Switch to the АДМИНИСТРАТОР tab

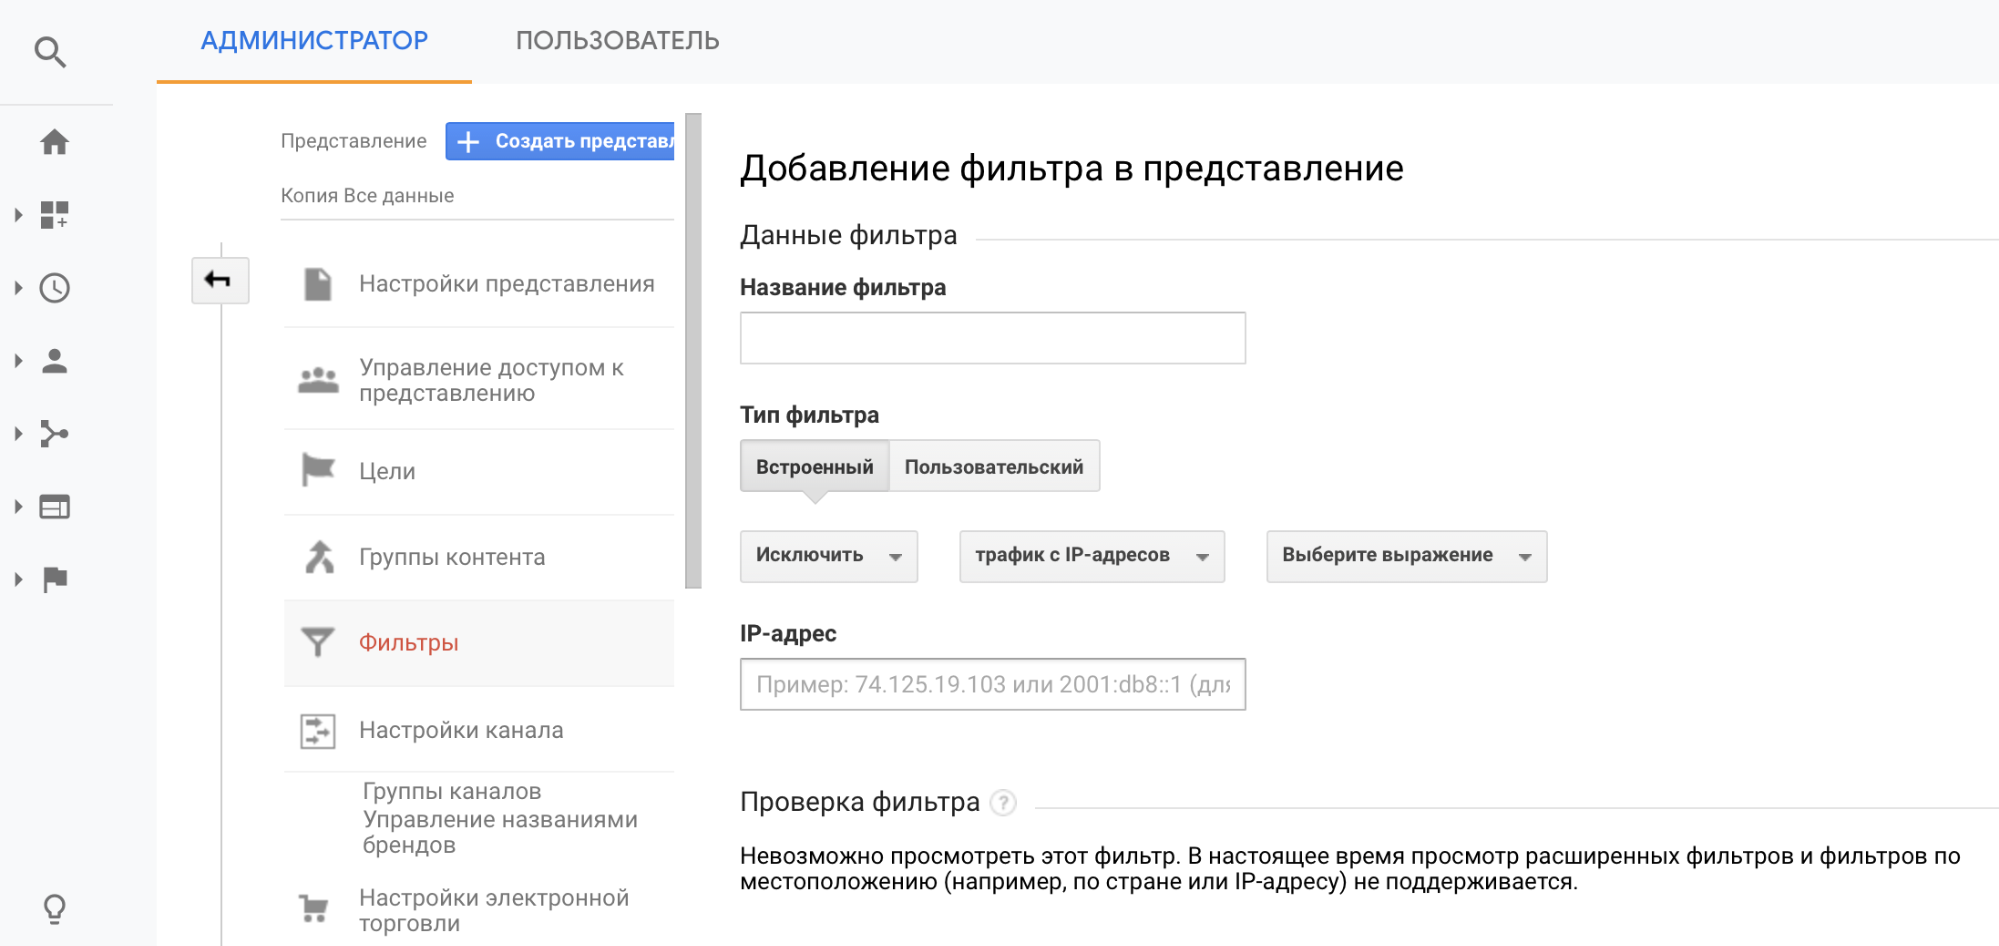314,41
